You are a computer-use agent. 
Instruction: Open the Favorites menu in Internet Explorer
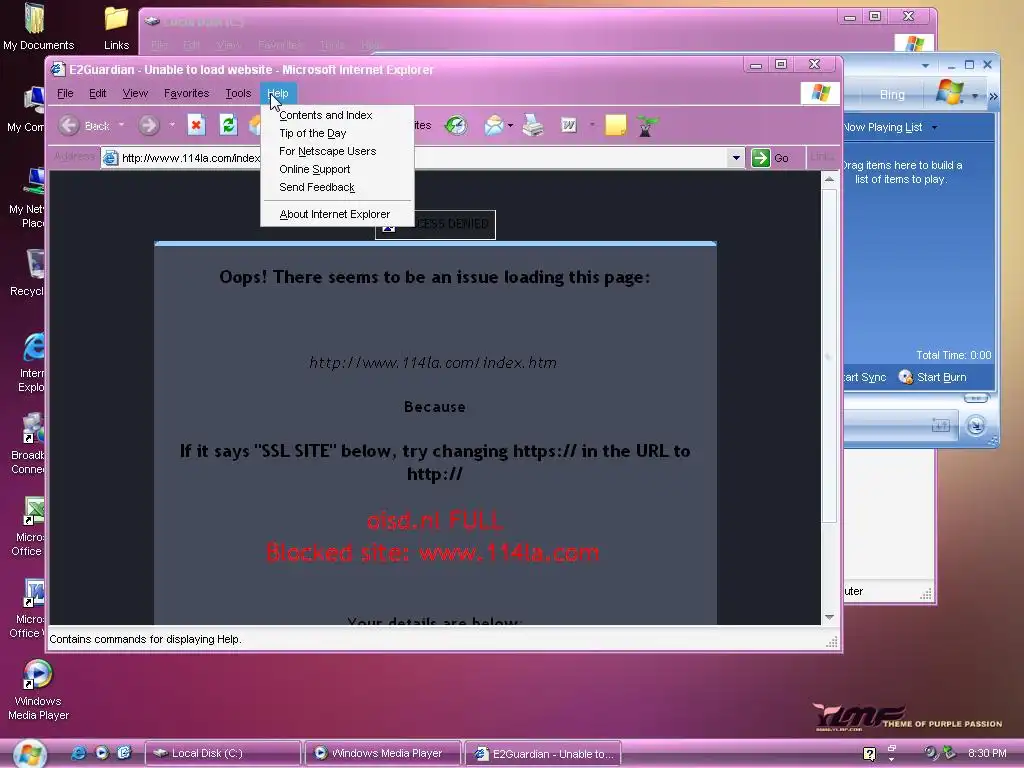(x=187, y=93)
